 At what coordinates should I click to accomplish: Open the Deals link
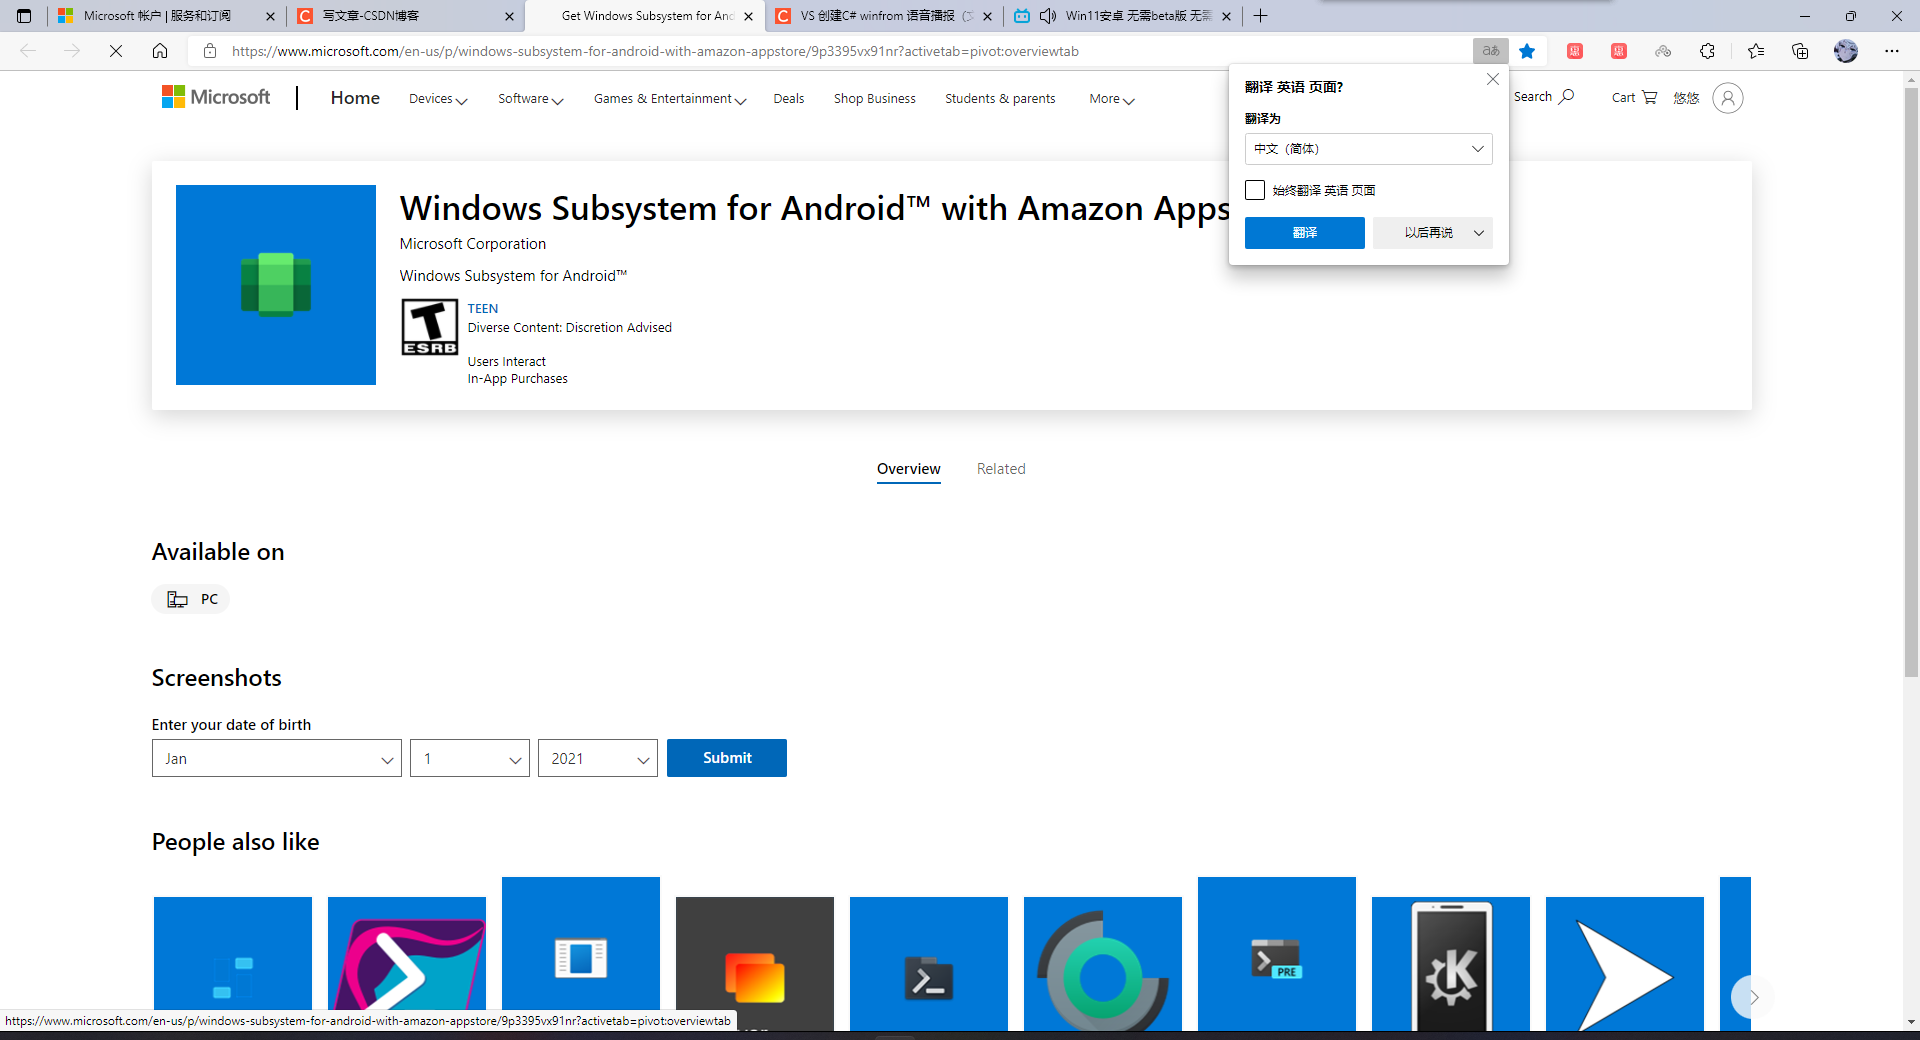pos(789,99)
